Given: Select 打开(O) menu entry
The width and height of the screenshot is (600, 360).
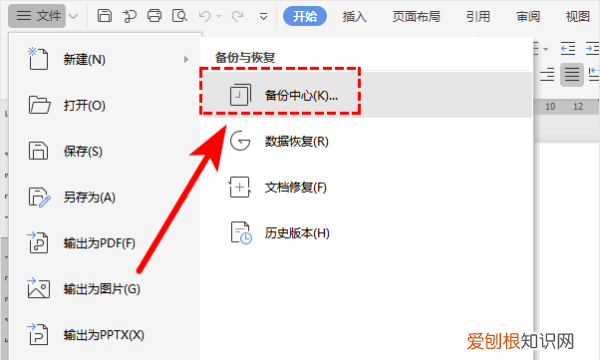Looking at the screenshot, I should point(105,105).
